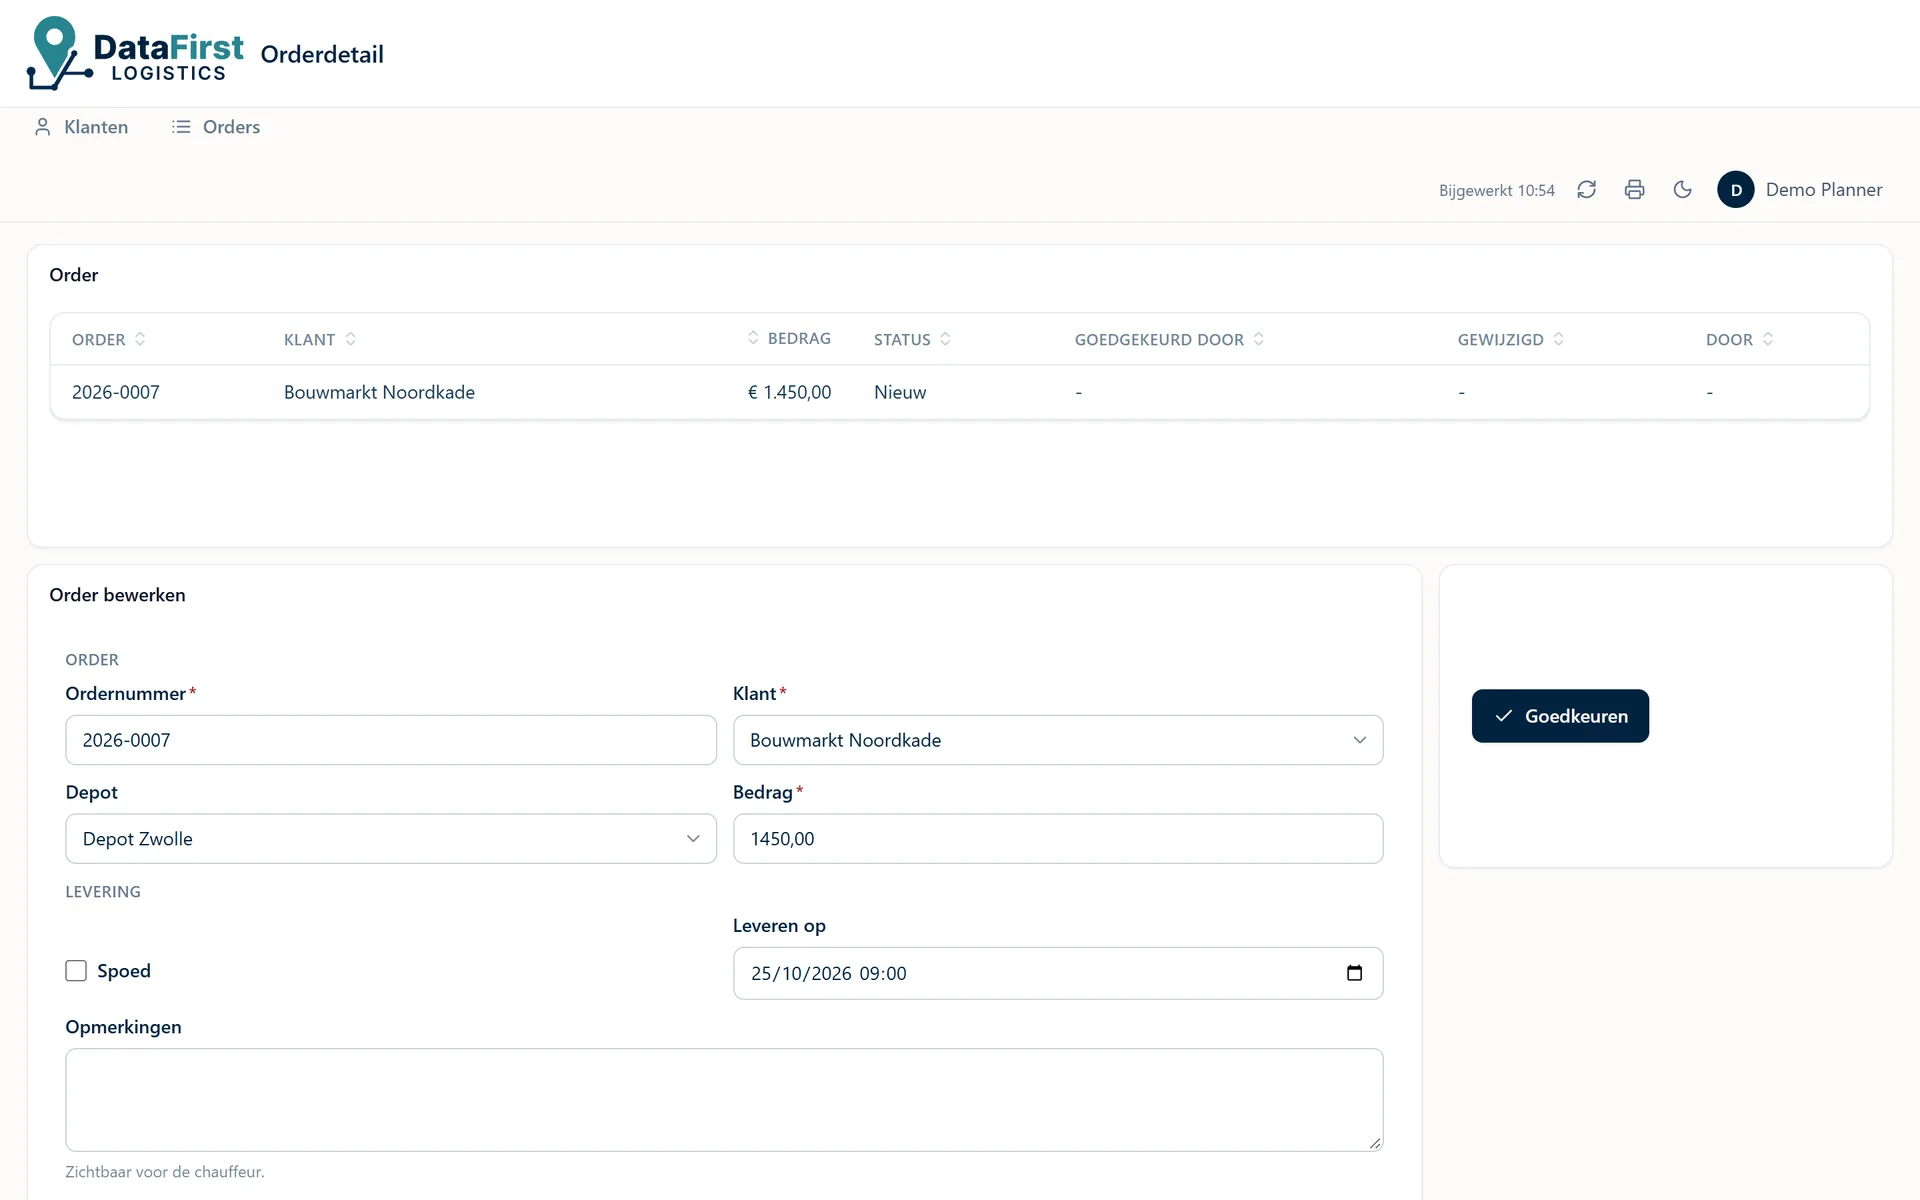Viewport: 1920px width, 1200px height.
Task: Click the refresh icon next to Bijgewerkt
Action: tap(1586, 190)
